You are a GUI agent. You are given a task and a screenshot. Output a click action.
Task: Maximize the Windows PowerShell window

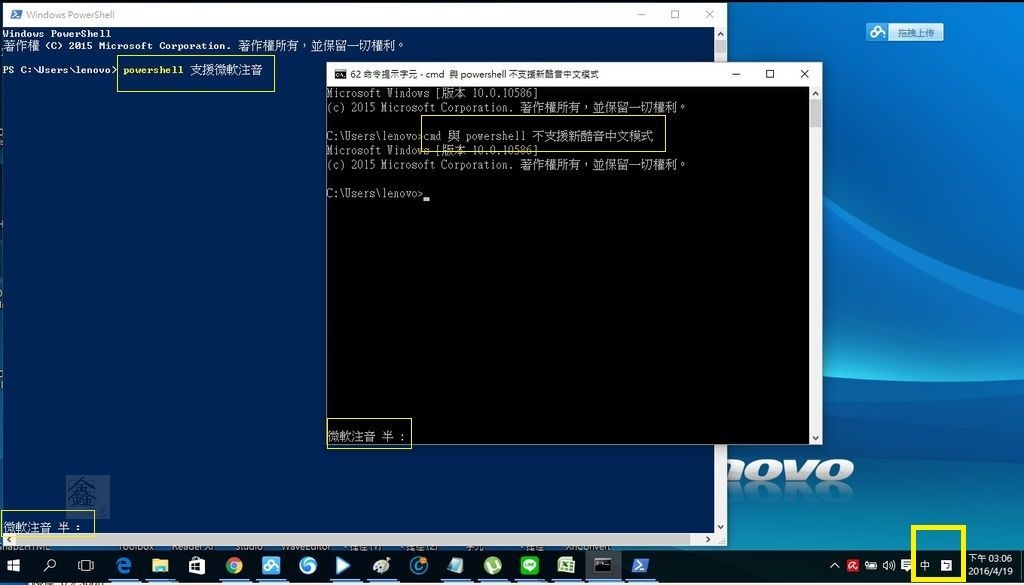click(675, 14)
